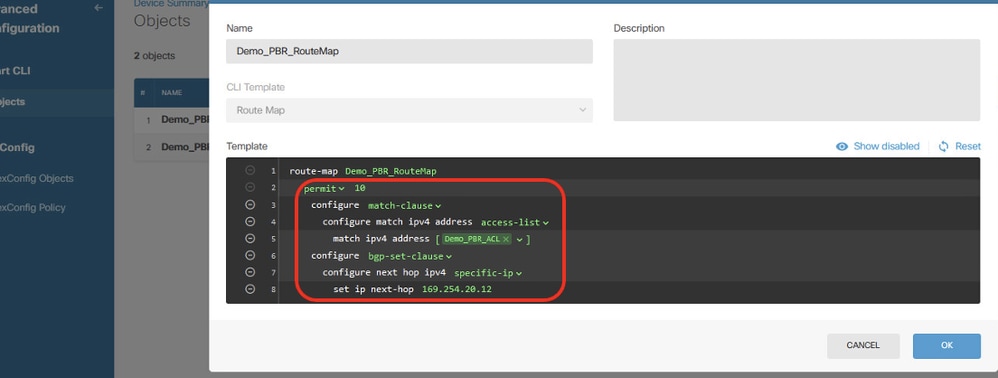The height and width of the screenshot is (378, 998).
Task: Click the Reset refresh icon
Action: tap(943, 146)
